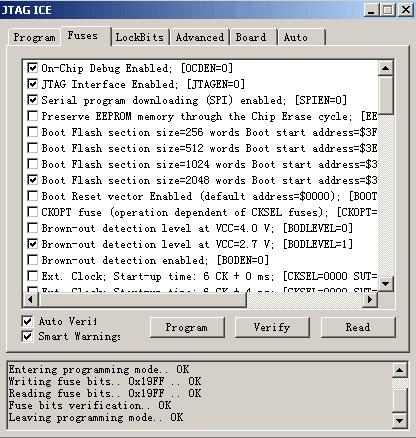Click log panel scrollbar thumb
Image resolution: width=416 pixels, height=438 pixels.
click(399, 400)
